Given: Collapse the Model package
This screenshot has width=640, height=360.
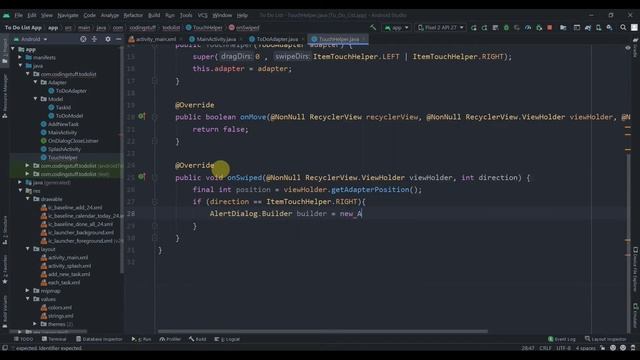Looking at the screenshot, I should point(35,99).
